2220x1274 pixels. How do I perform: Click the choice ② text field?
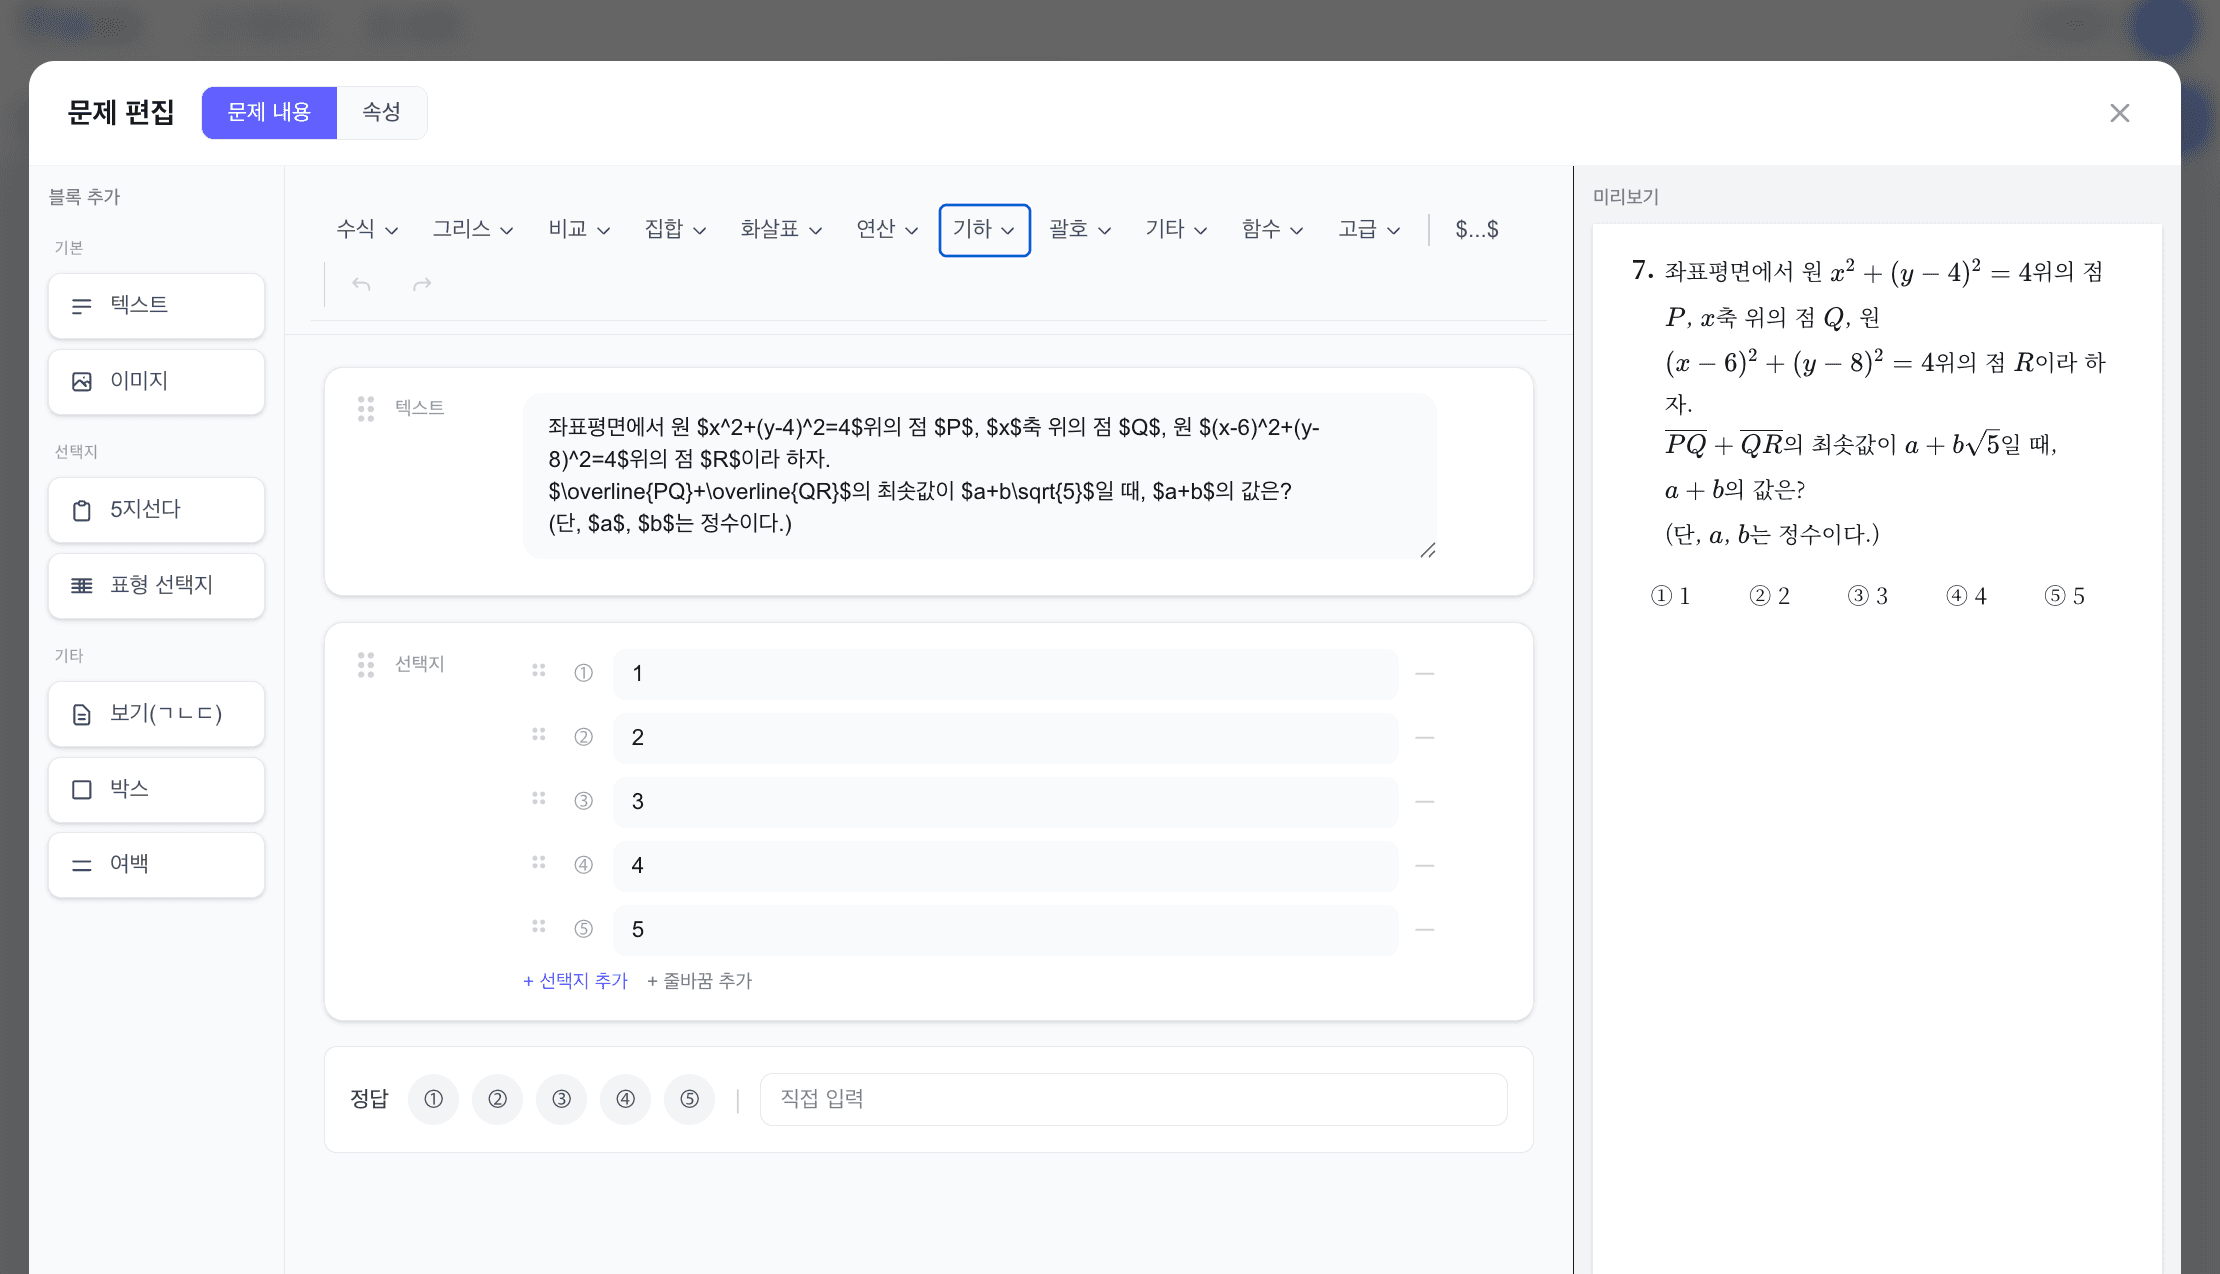coord(1005,738)
